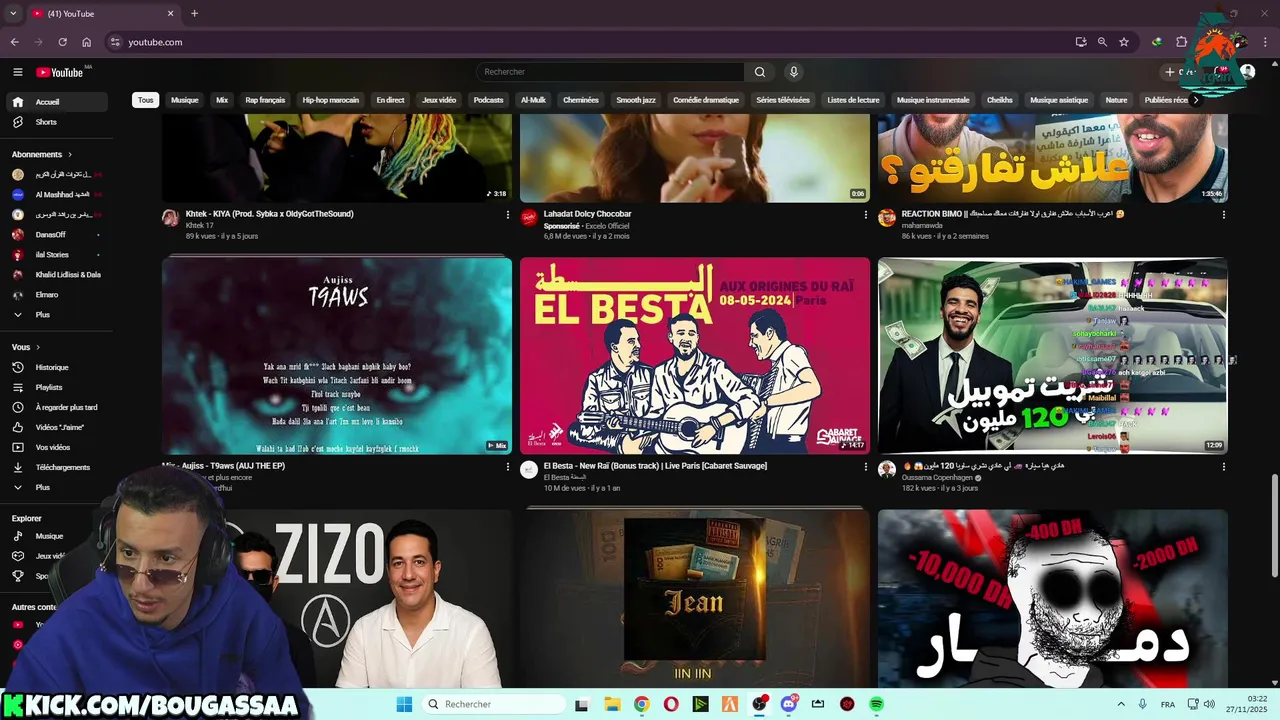Screen dimensions: 1280x720
Task: Click the zoom magnifier in address bar
Action: (x=1102, y=42)
